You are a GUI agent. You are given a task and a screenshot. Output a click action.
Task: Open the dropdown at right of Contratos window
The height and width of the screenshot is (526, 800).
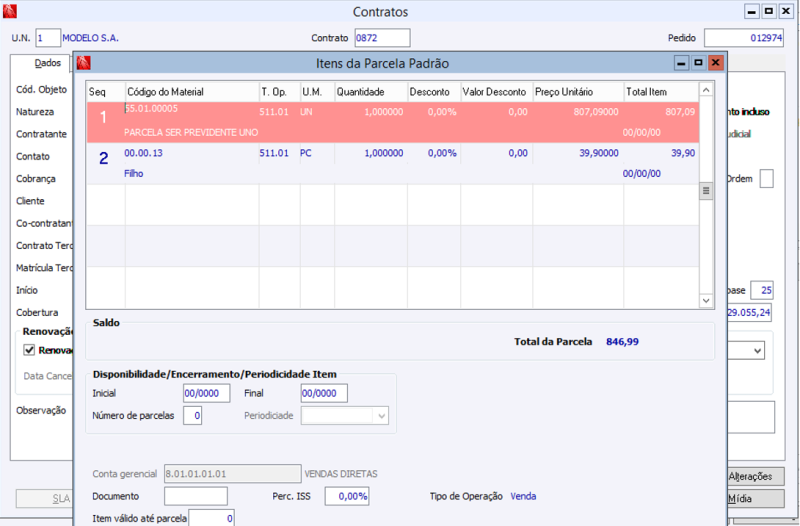758,350
